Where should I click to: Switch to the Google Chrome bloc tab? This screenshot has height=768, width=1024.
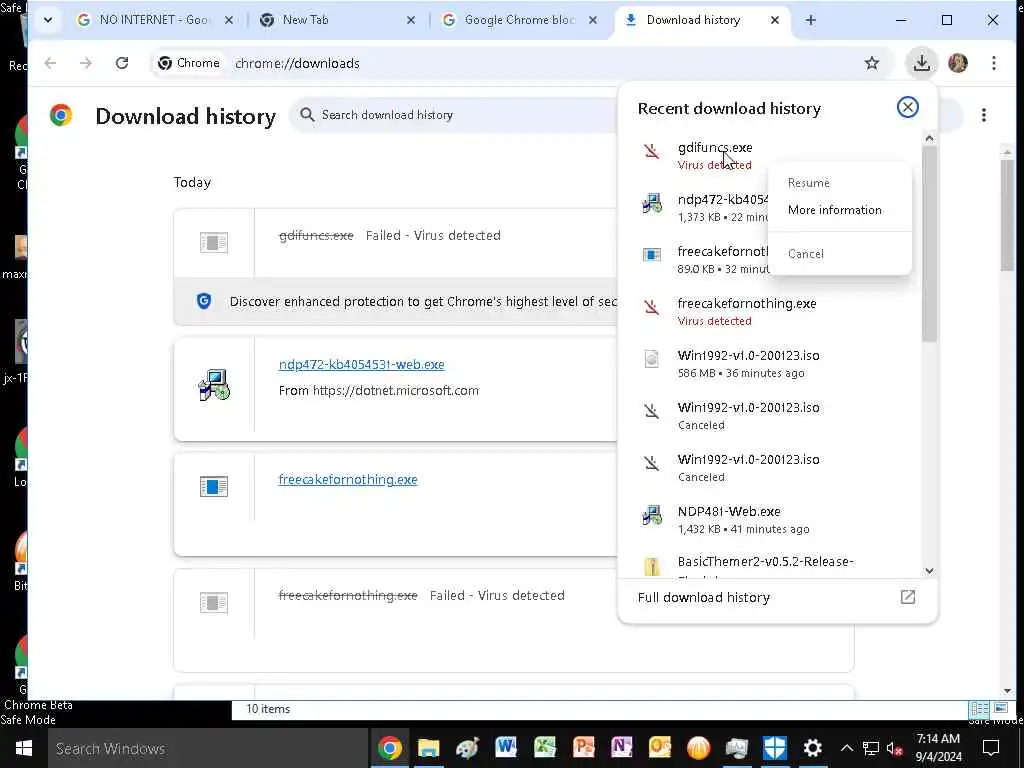[x=520, y=20]
